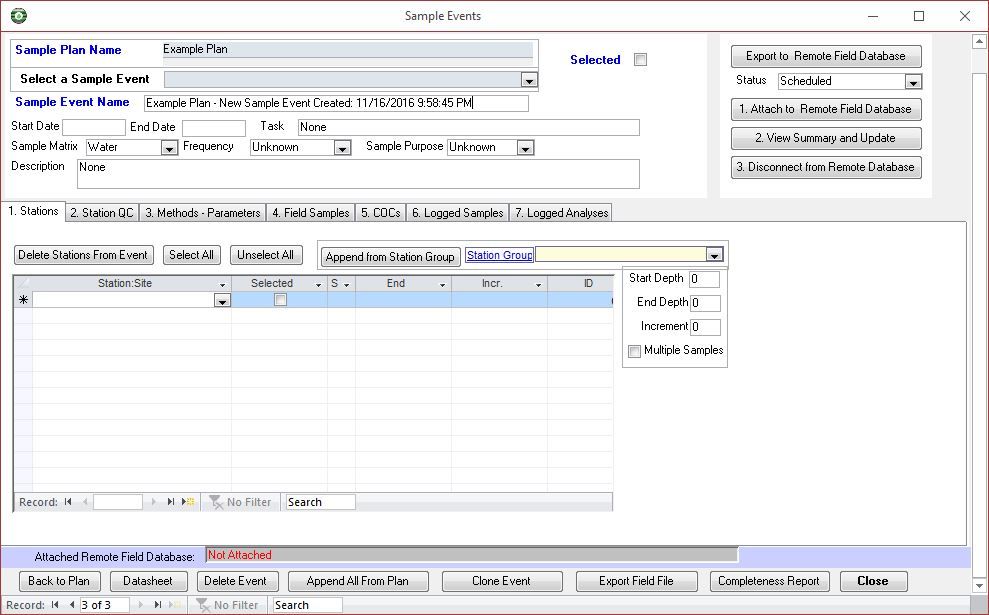Expand the Status dropdown showing Scheduled
This screenshot has width=989, height=615.
pos(913,82)
